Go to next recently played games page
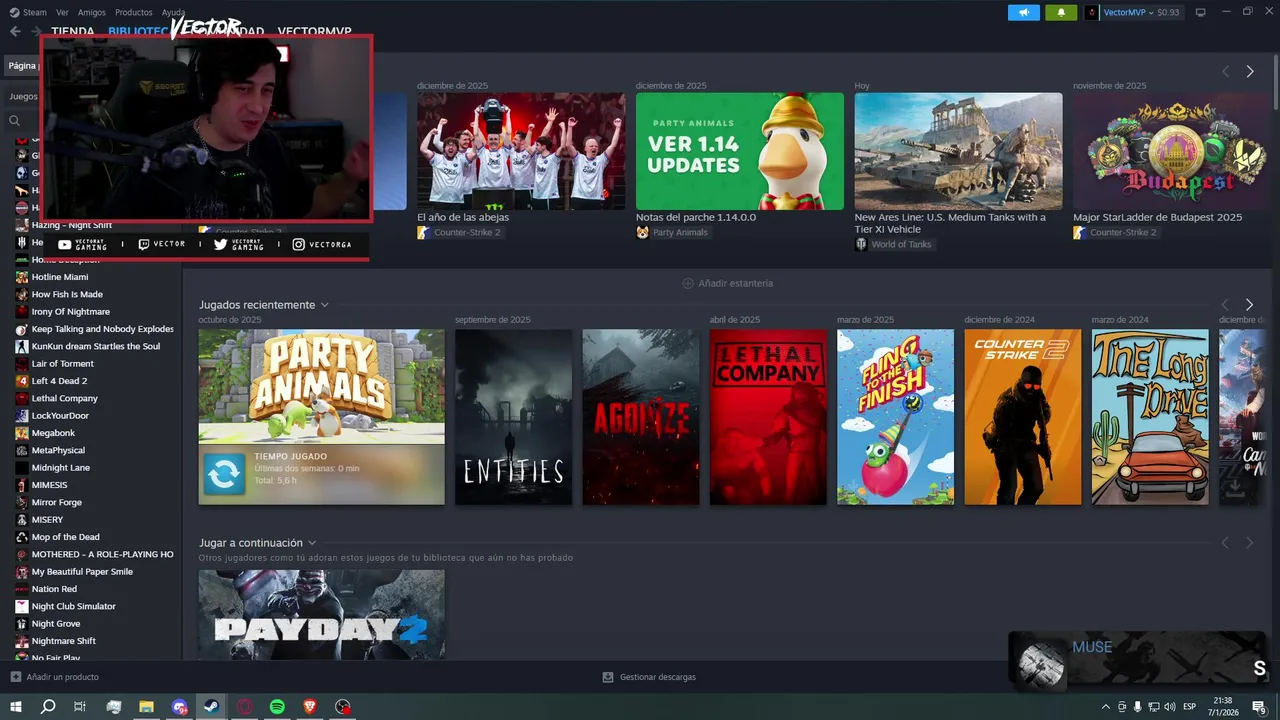 (x=1249, y=304)
